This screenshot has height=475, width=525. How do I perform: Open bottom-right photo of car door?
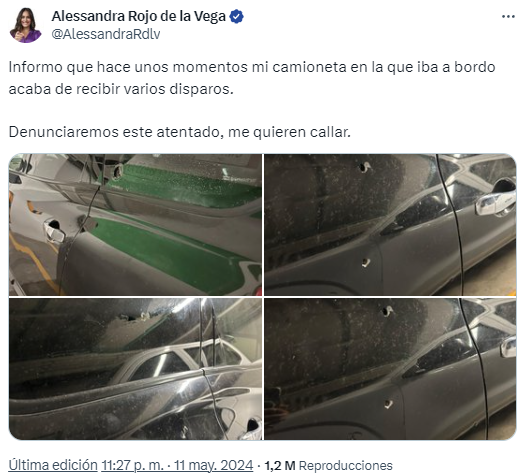390,369
